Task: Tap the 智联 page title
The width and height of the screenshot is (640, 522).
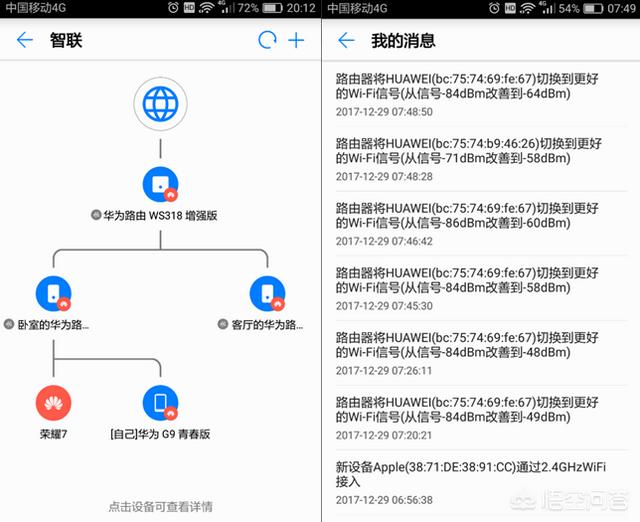Action: [66, 40]
